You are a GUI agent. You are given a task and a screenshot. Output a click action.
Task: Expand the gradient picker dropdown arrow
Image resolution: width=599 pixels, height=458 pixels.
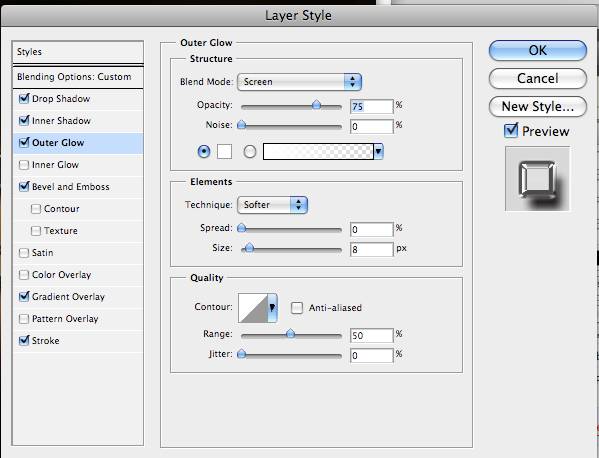[x=378, y=152]
